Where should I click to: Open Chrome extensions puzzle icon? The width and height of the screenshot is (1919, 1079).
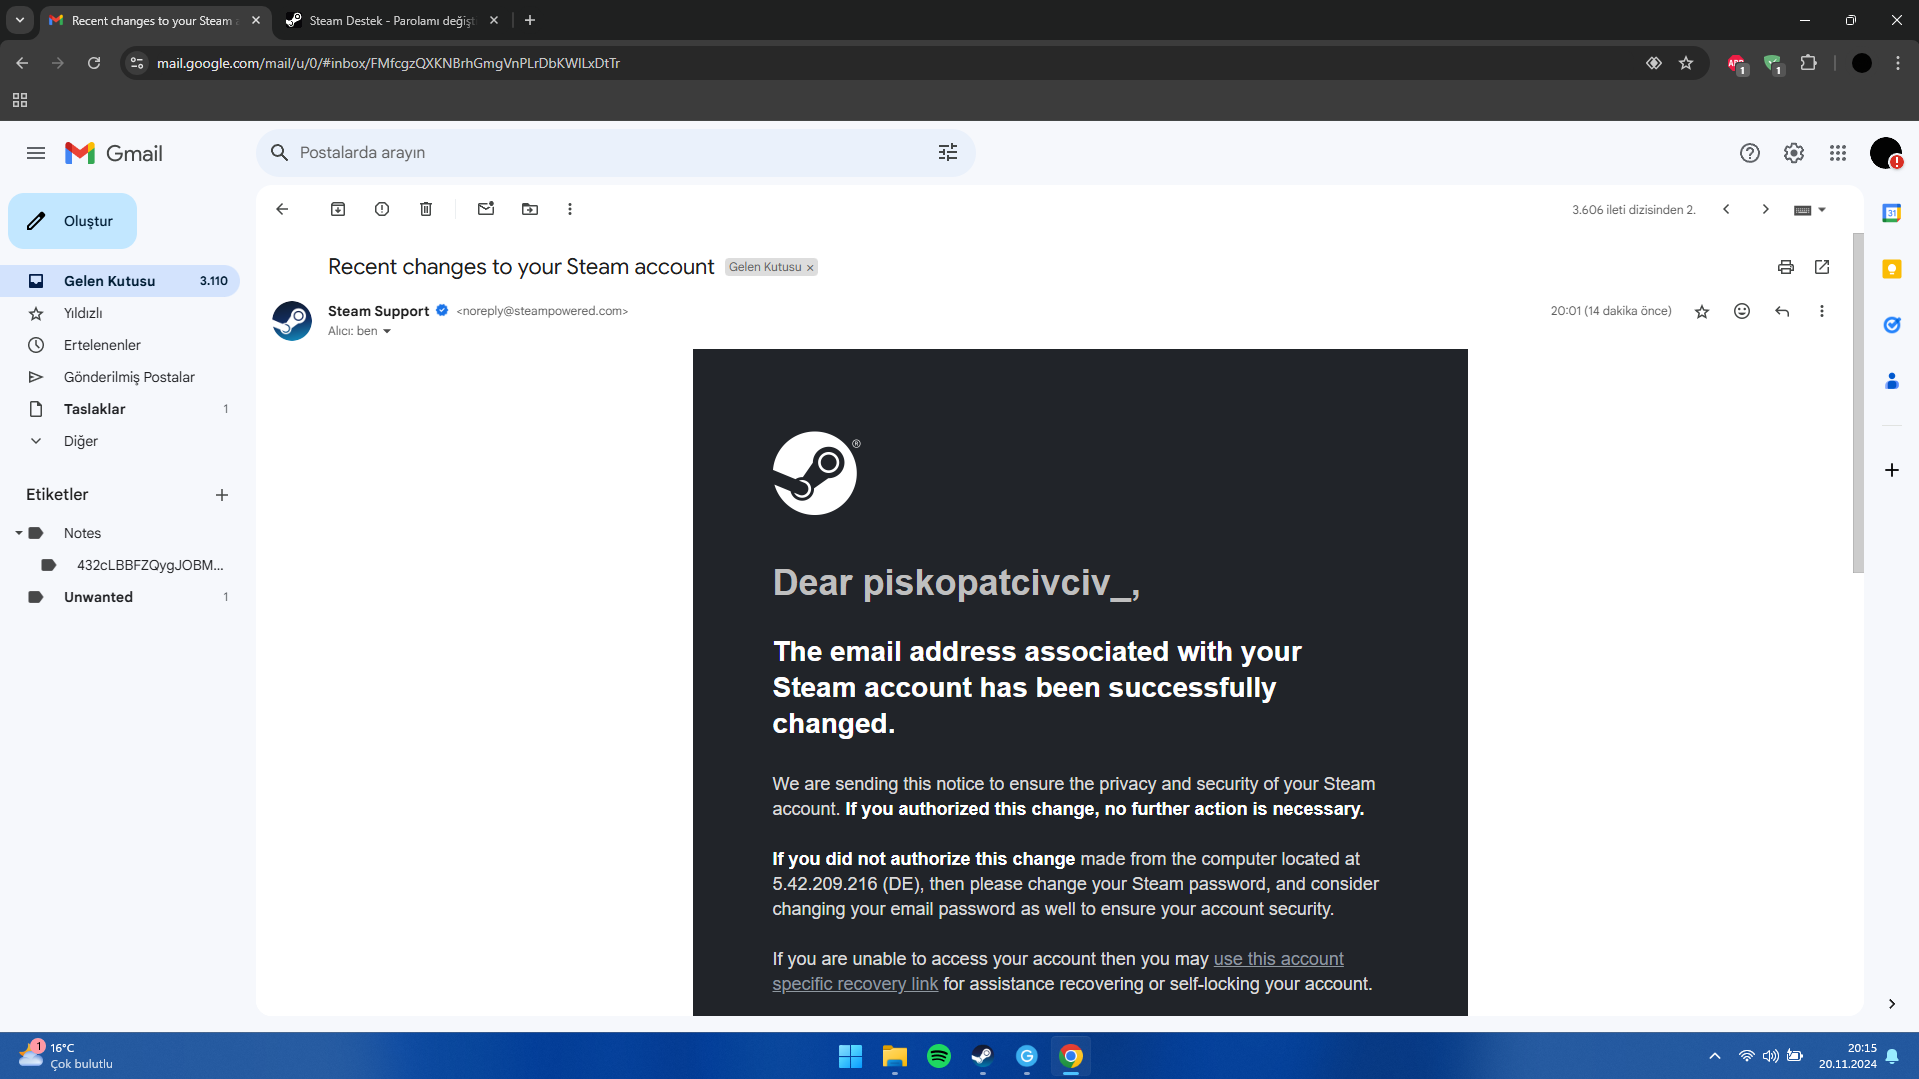coord(1808,63)
